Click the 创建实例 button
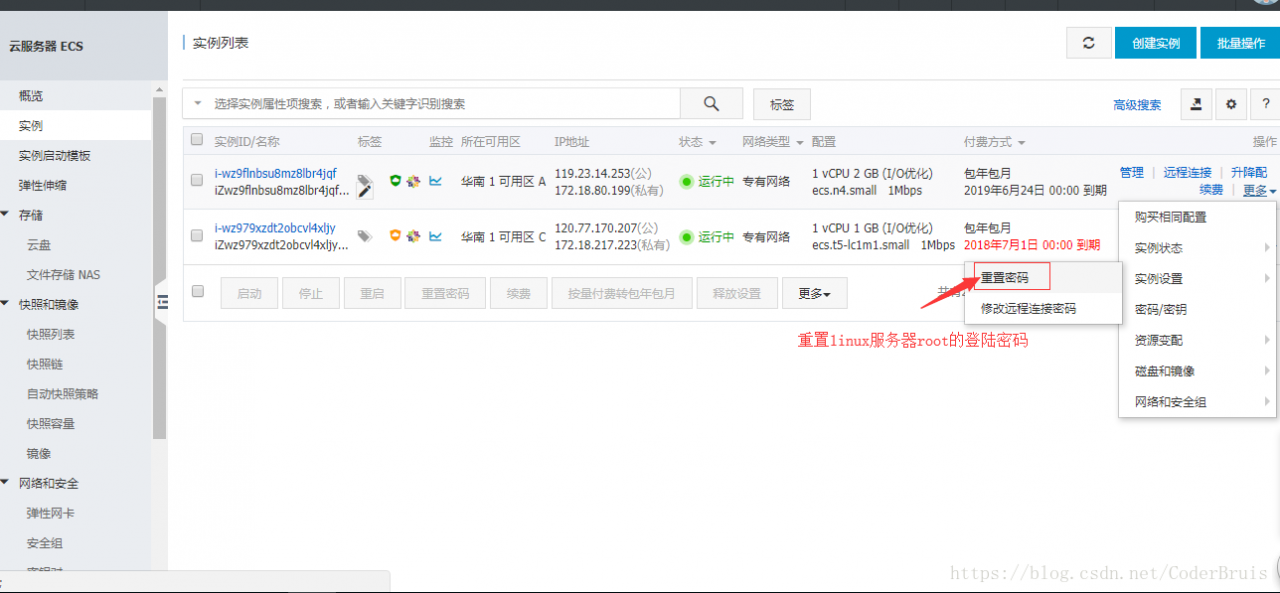 1156,43
